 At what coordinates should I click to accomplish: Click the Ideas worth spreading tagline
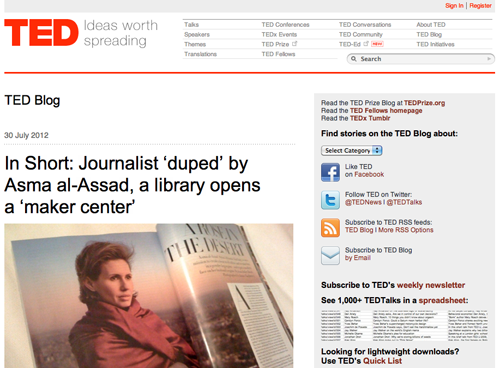tap(120, 33)
